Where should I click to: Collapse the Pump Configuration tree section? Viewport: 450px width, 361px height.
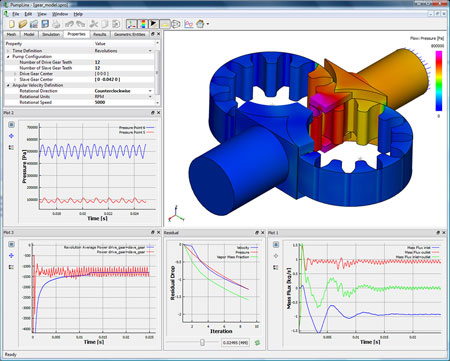pos(8,57)
